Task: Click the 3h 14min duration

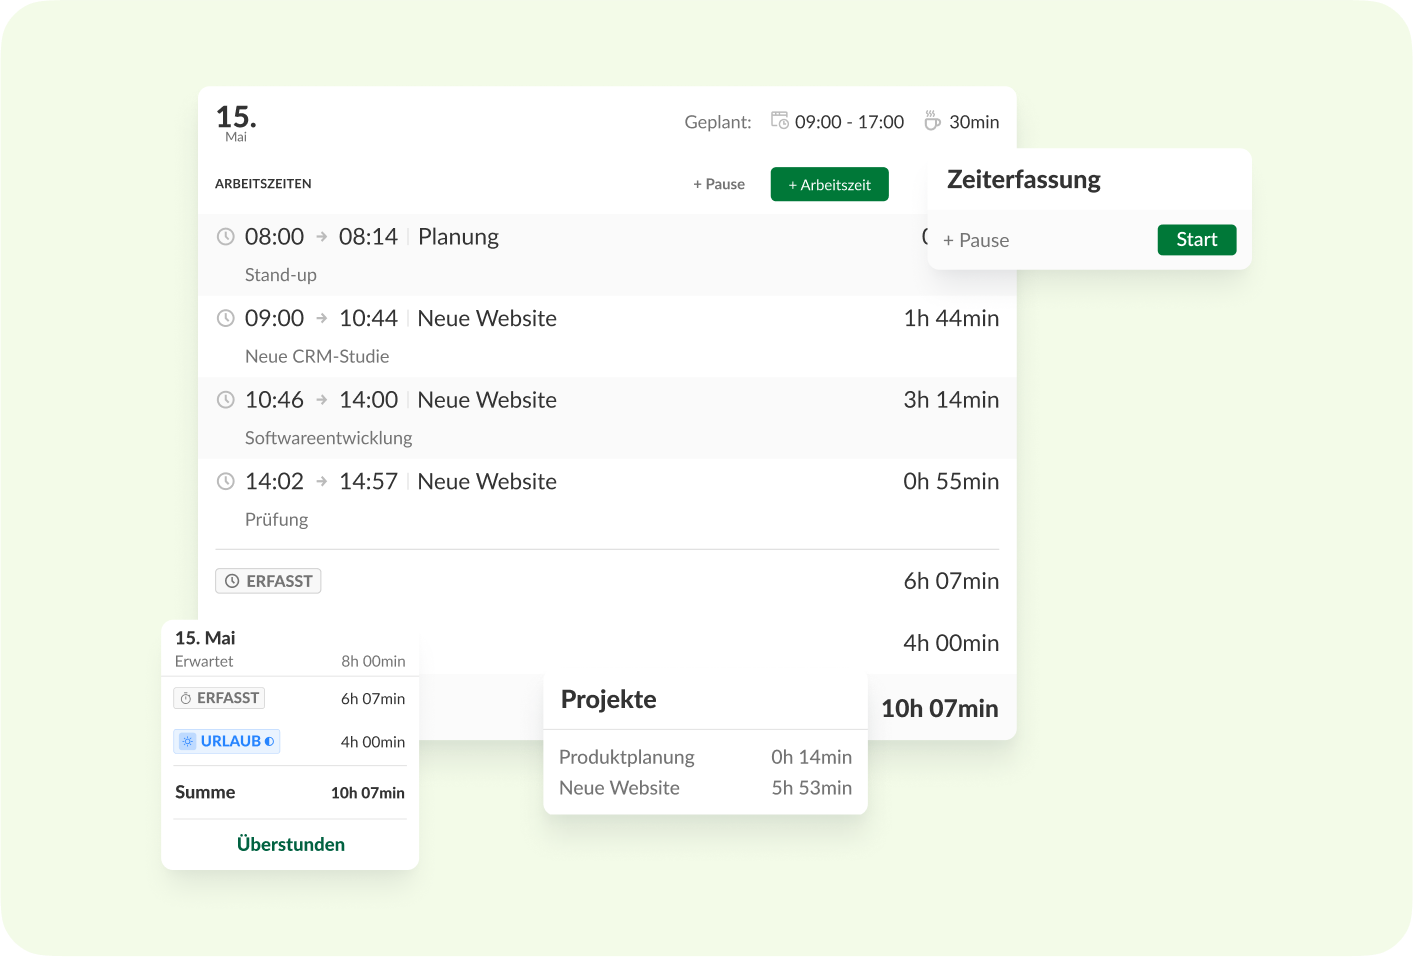Action: click(x=951, y=400)
